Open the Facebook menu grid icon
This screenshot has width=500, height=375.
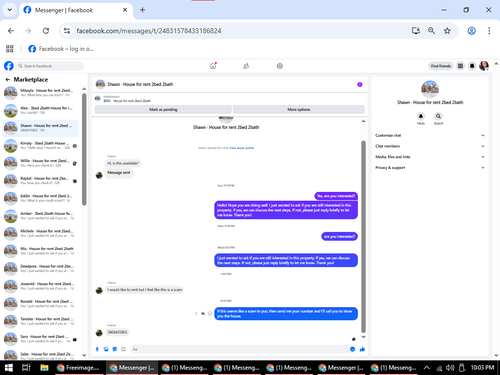(460, 66)
